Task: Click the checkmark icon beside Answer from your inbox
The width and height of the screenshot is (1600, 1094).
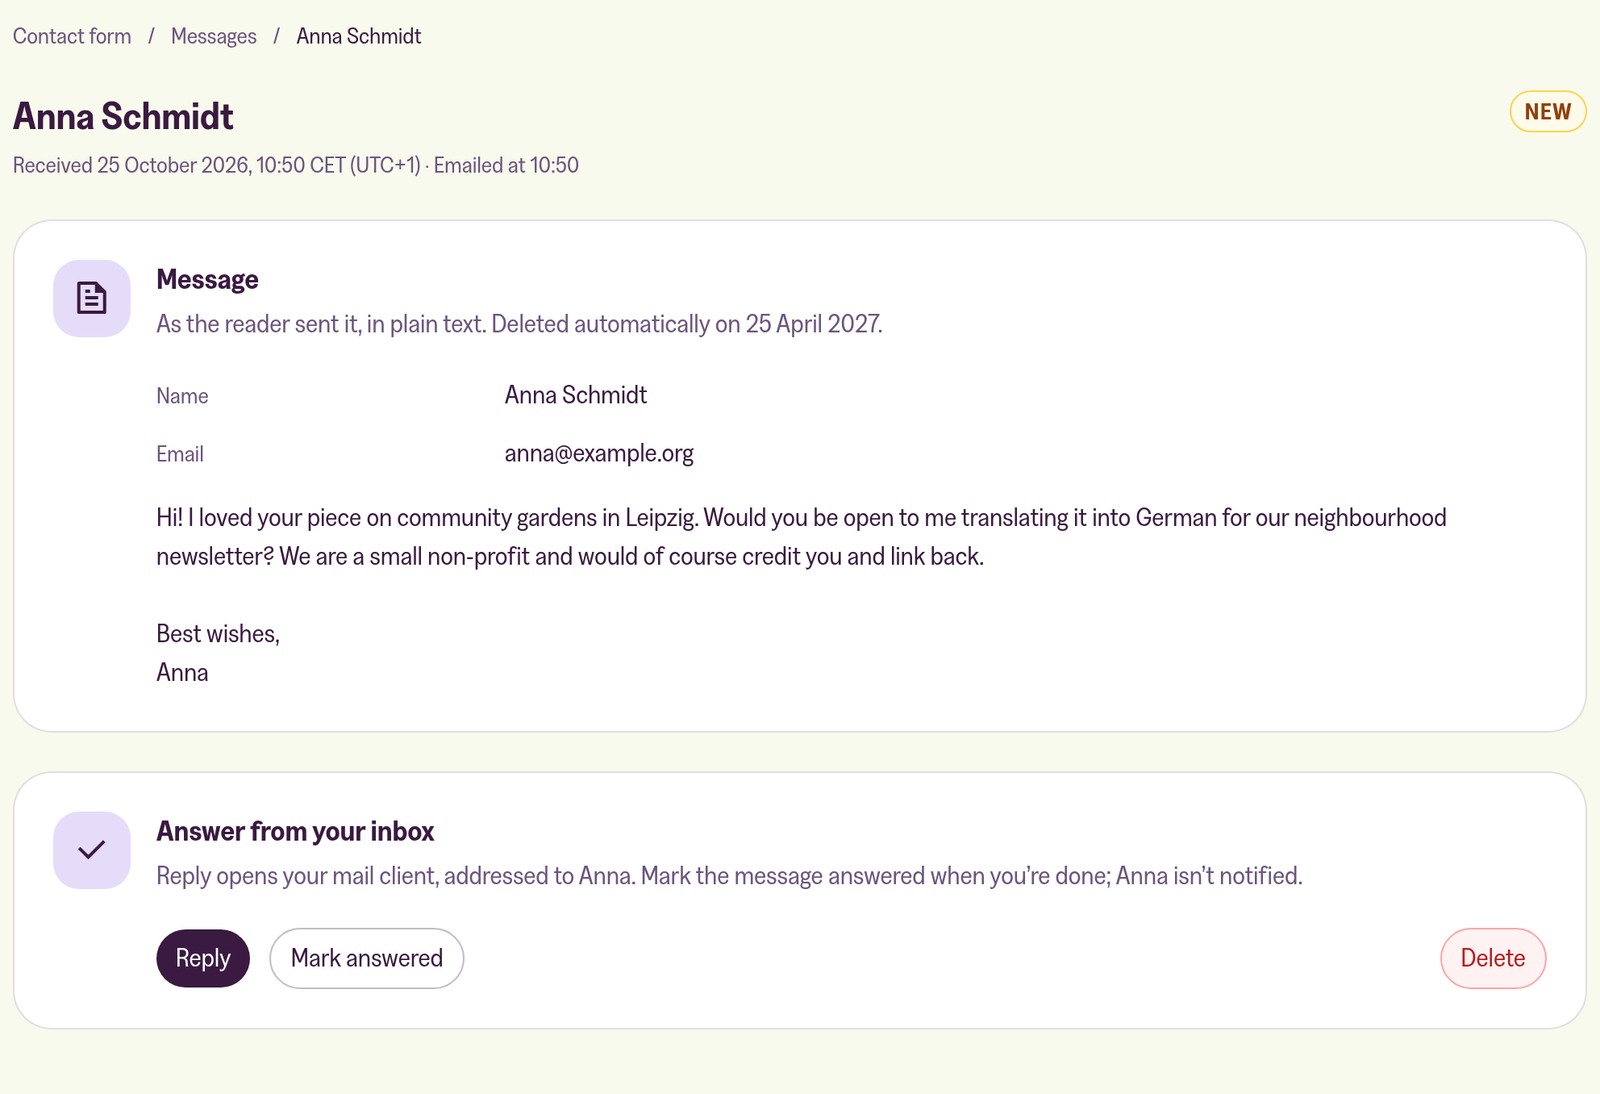Action: (92, 850)
